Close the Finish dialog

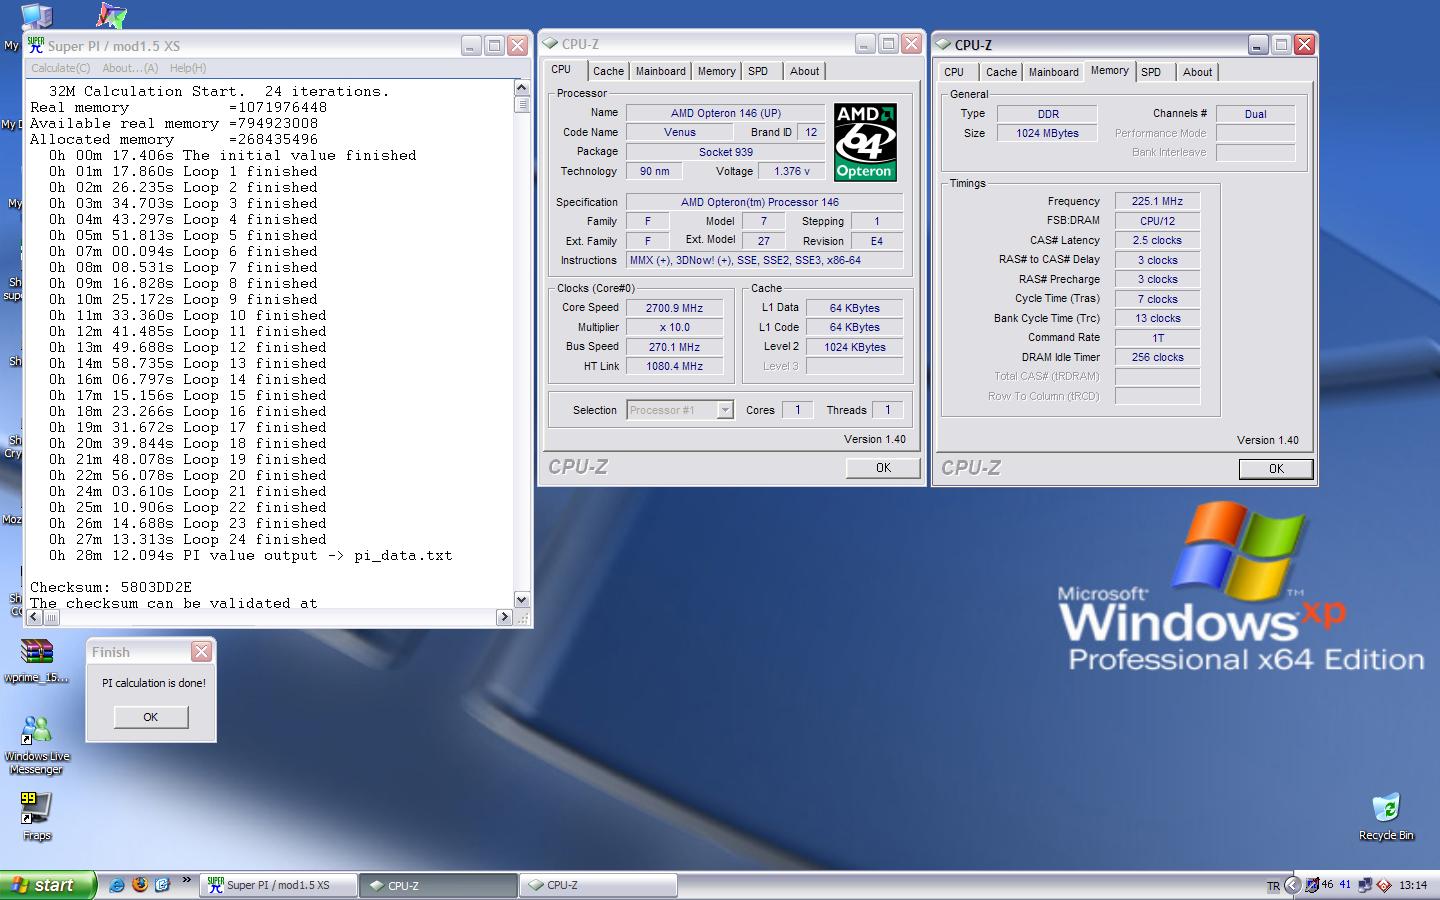(201, 652)
